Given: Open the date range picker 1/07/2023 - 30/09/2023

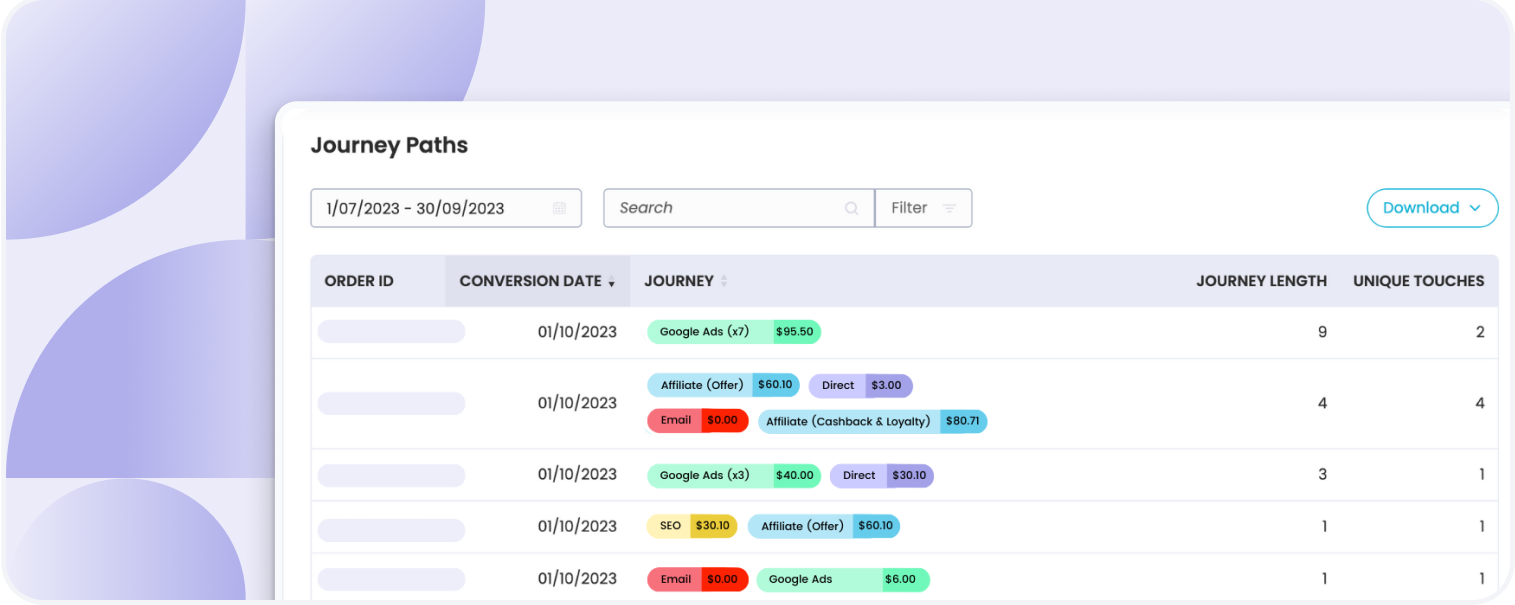Looking at the screenshot, I should tap(430, 208).
